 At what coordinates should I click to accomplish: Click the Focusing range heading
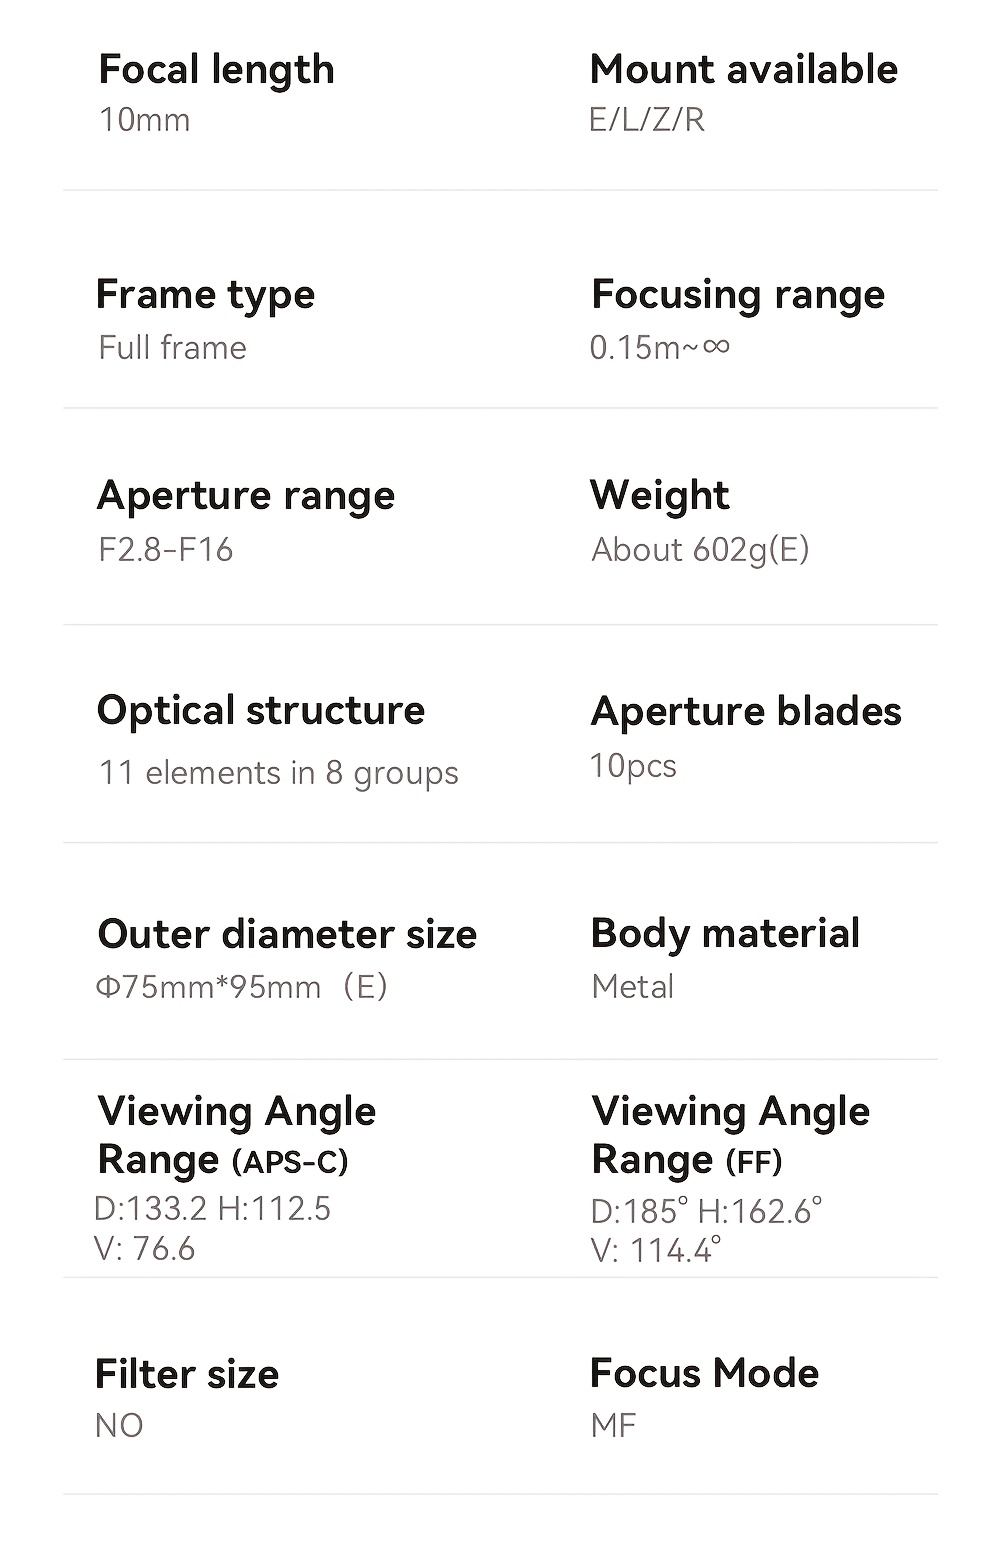pos(738,296)
